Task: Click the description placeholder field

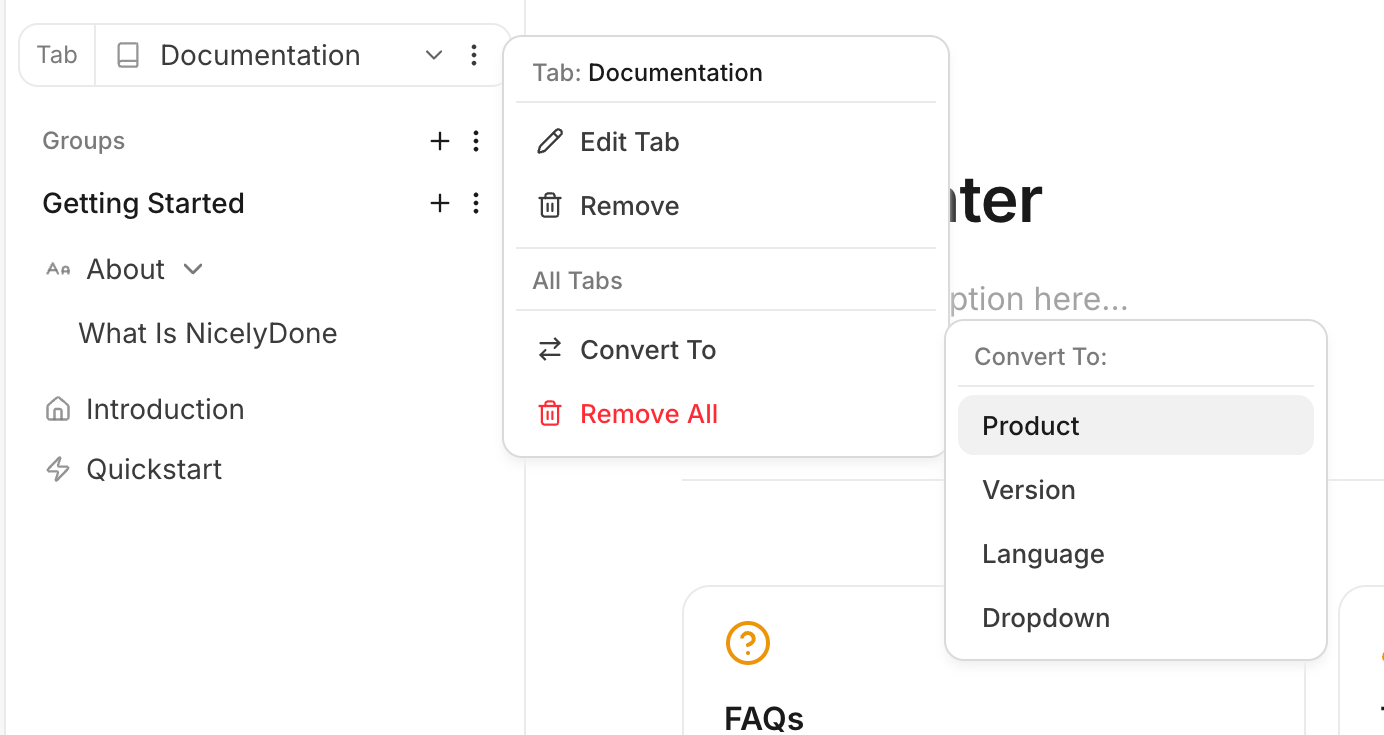Action: click(x=1036, y=298)
